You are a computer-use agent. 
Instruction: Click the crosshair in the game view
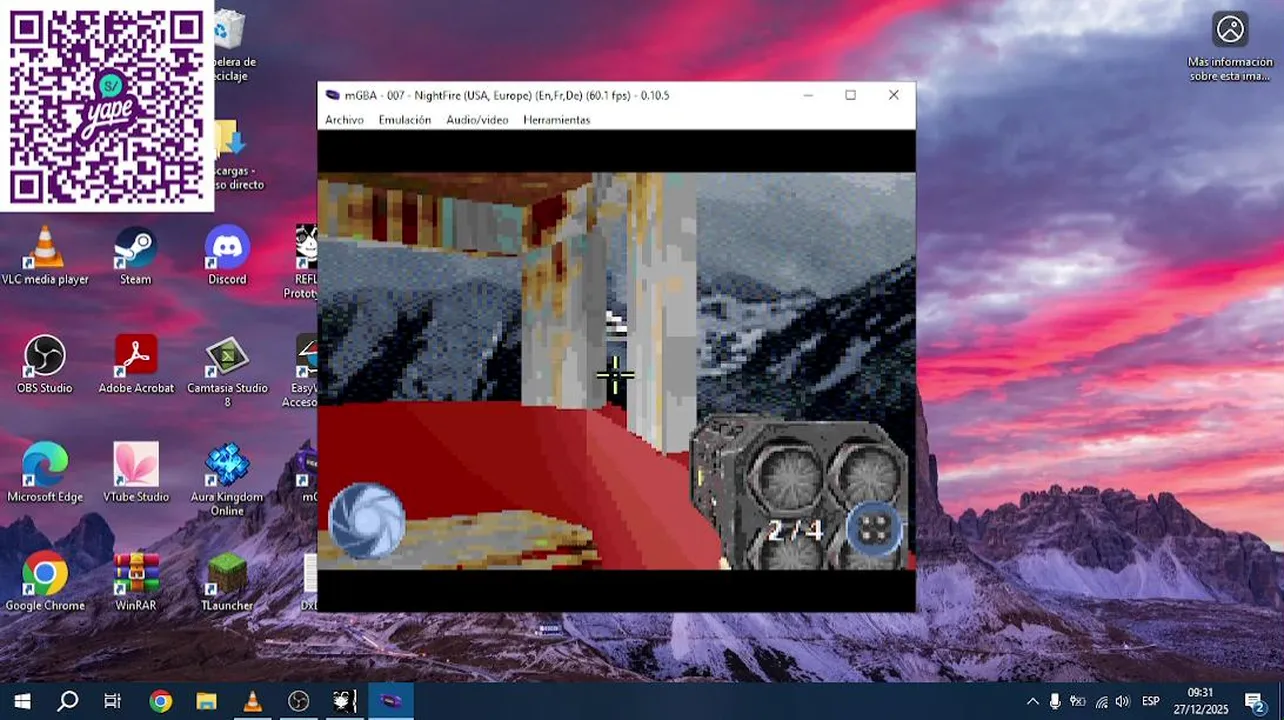tap(614, 376)
